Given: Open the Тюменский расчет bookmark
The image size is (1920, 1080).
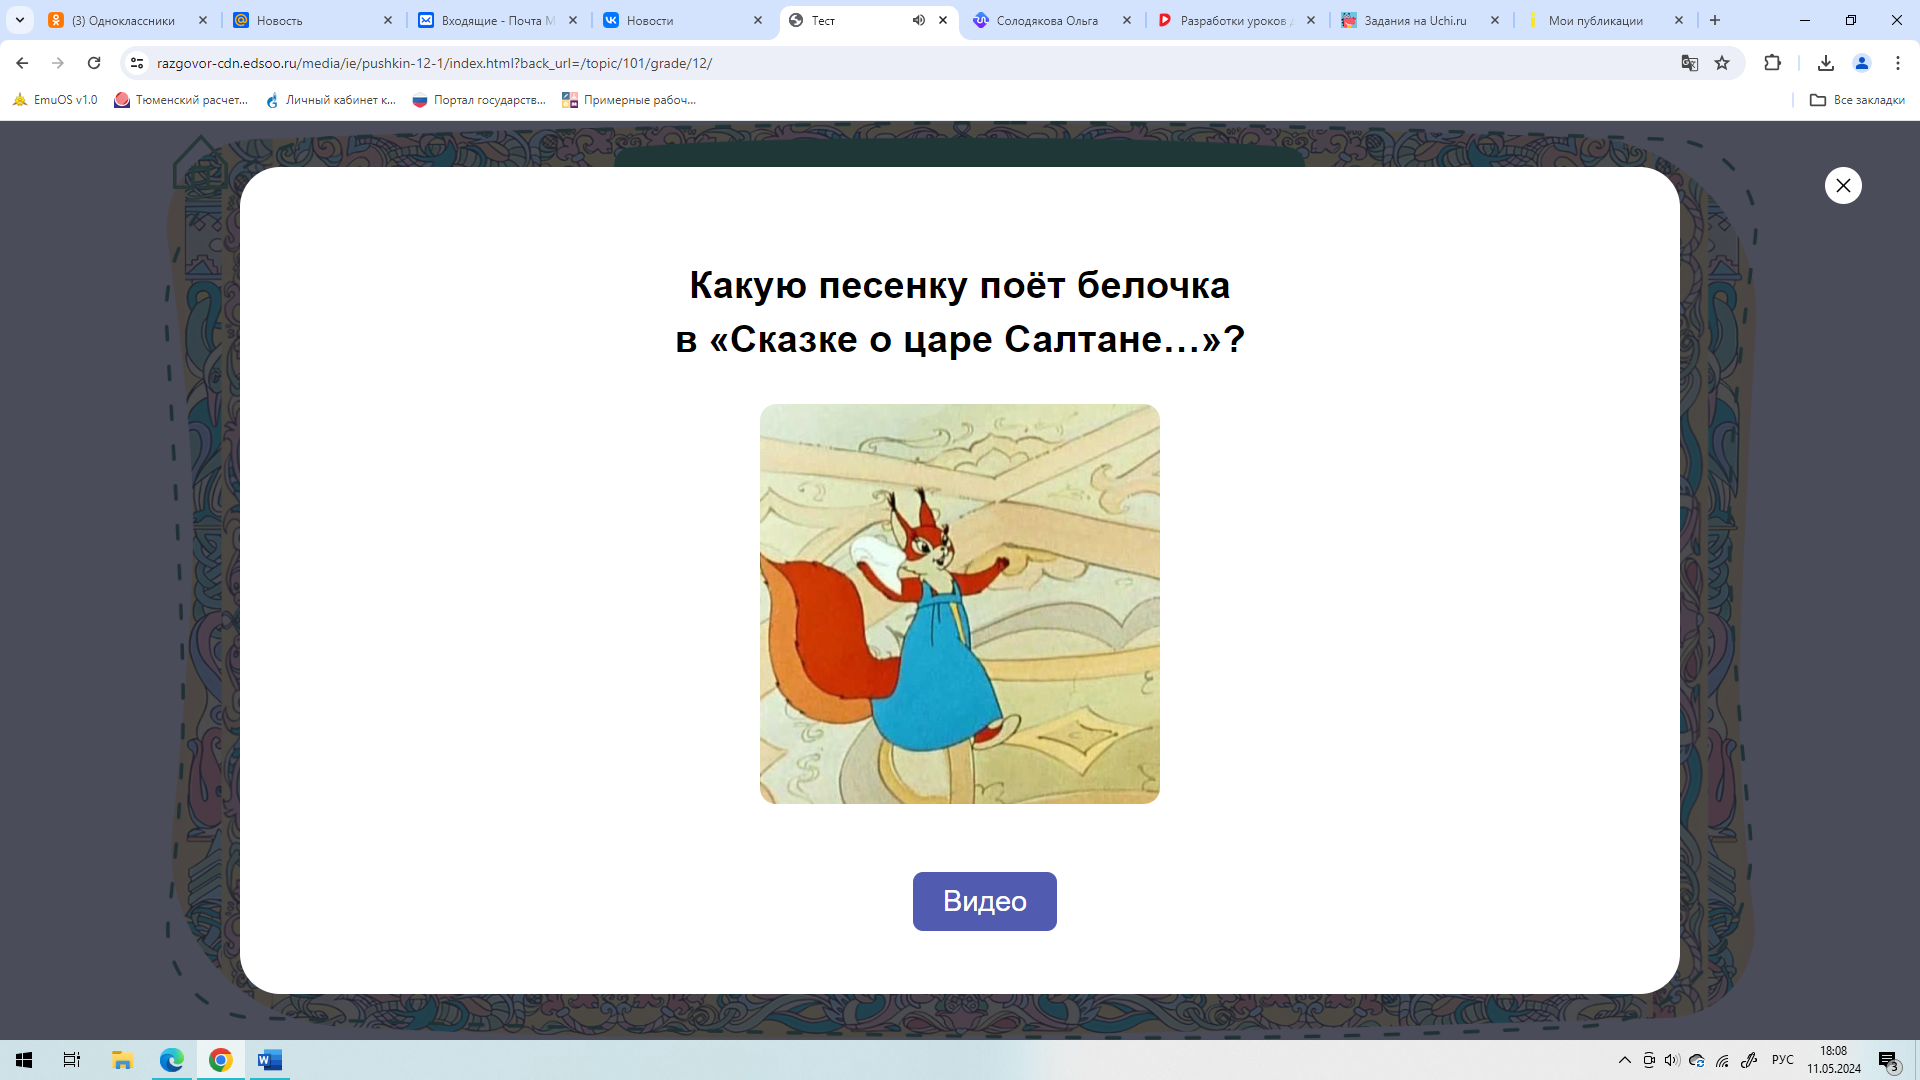Looking at the screenshot, I should click(x=181, y=100).
